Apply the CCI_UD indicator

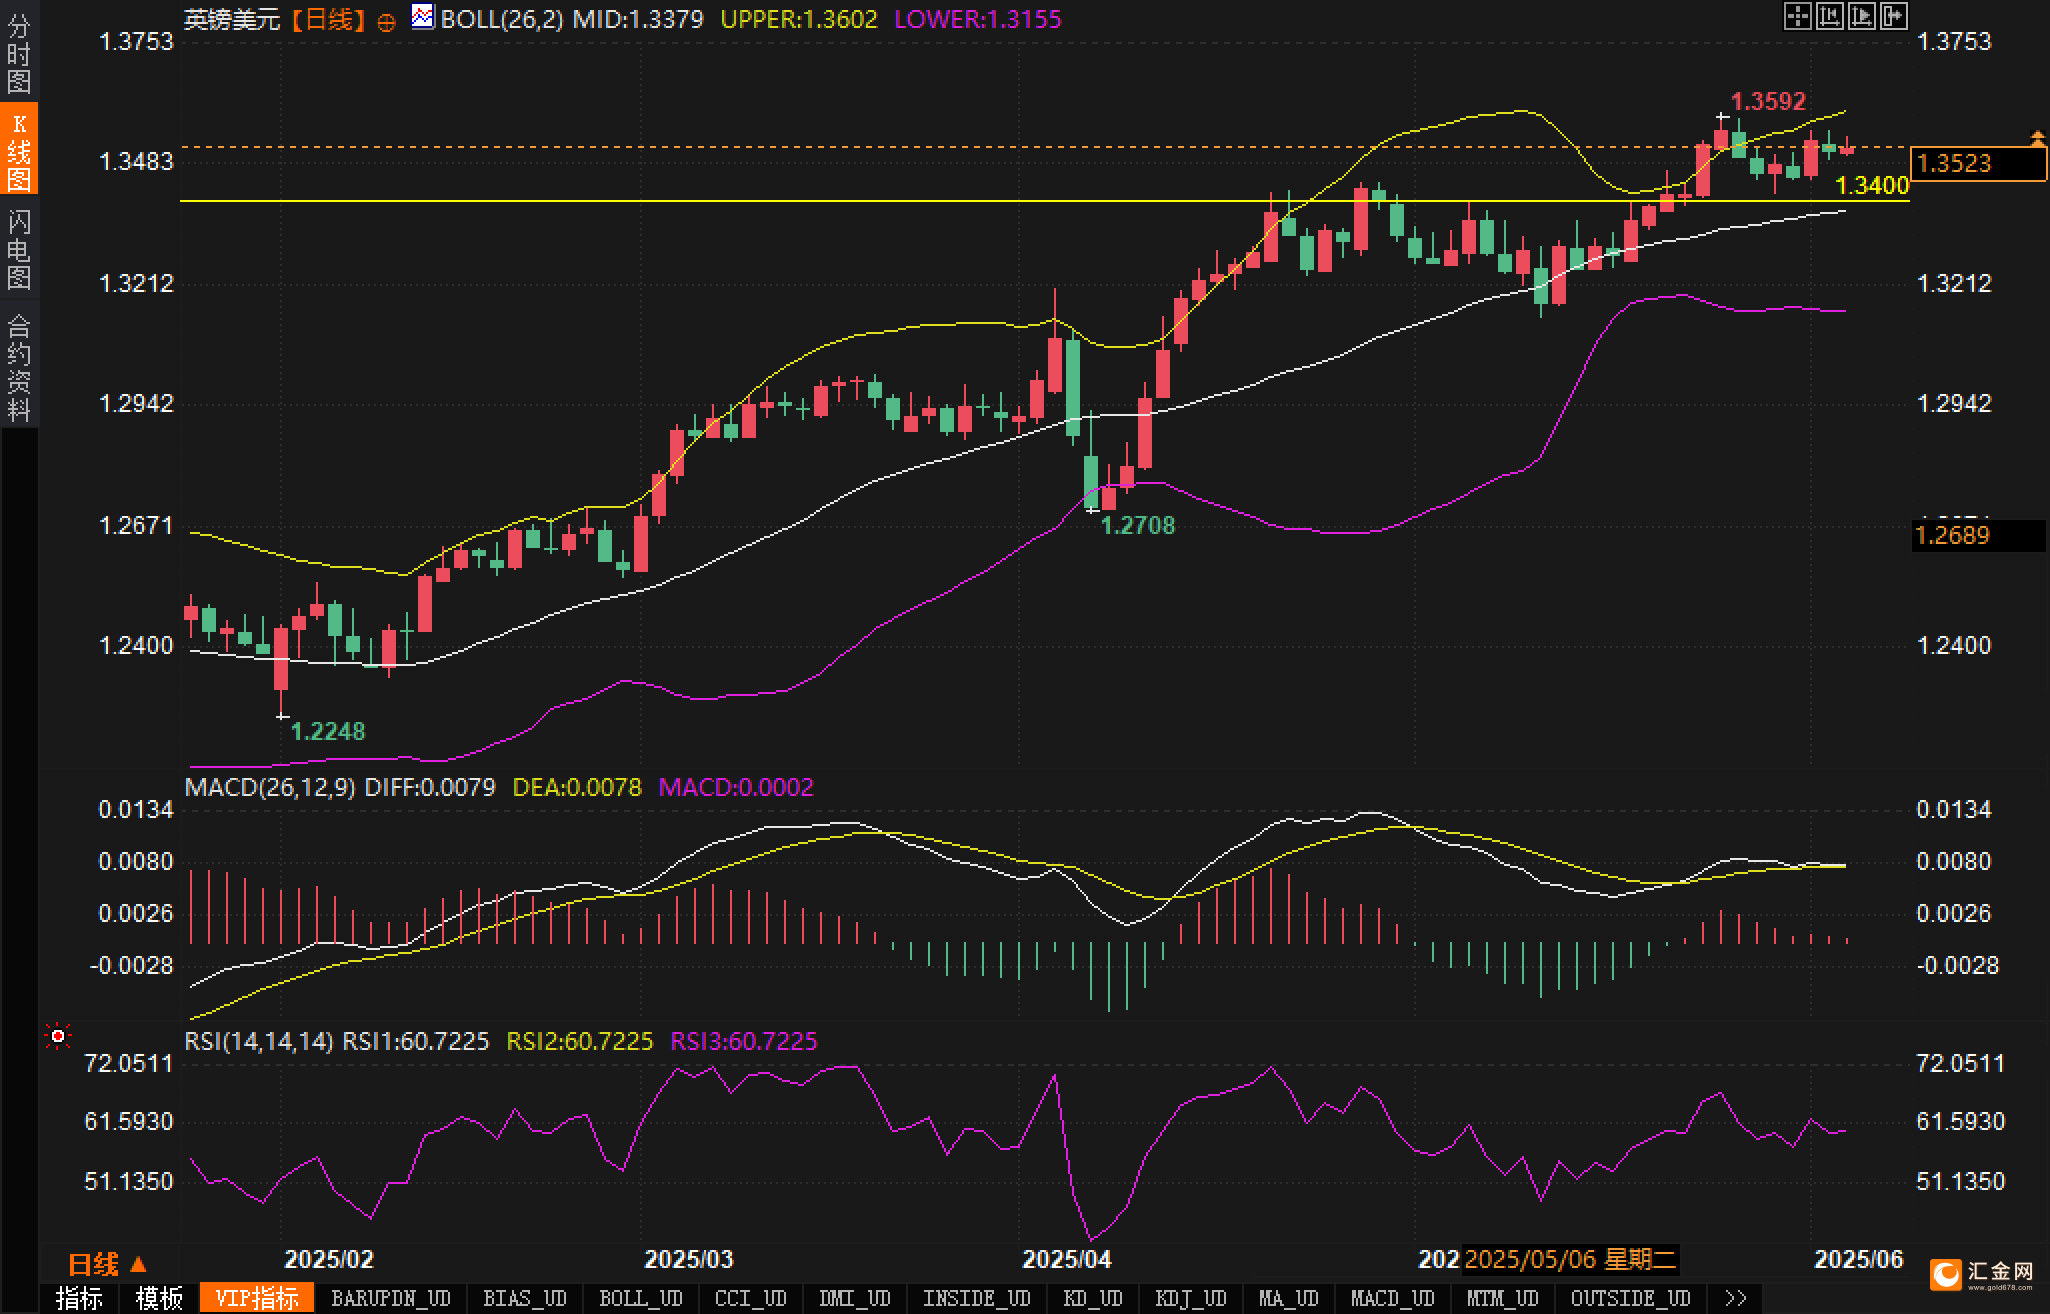pos(750,1298)
